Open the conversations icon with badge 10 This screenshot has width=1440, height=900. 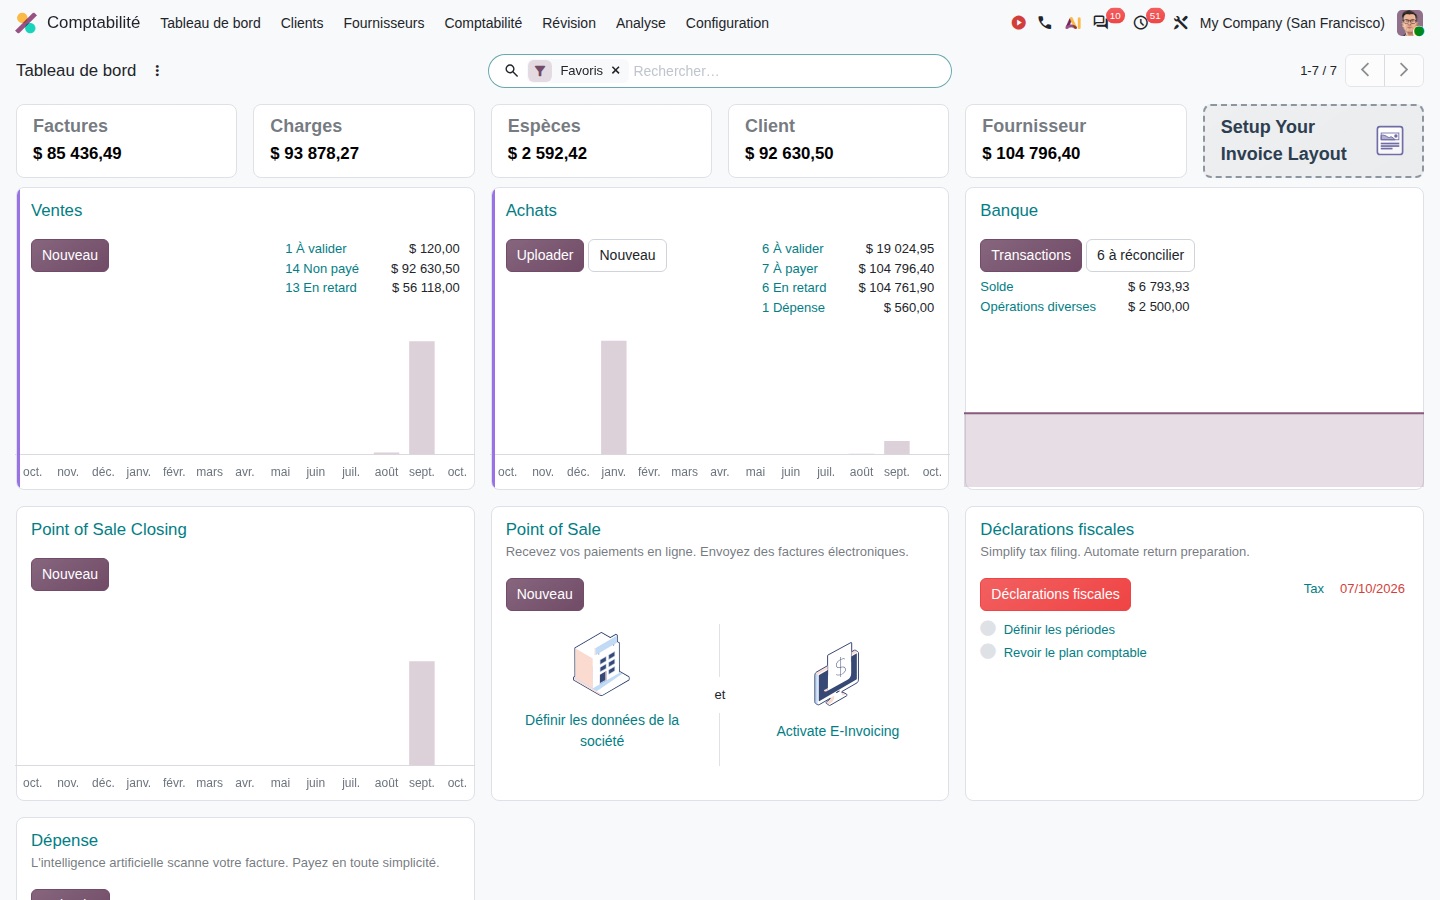pyautogui.click(x=1101, y=22)
